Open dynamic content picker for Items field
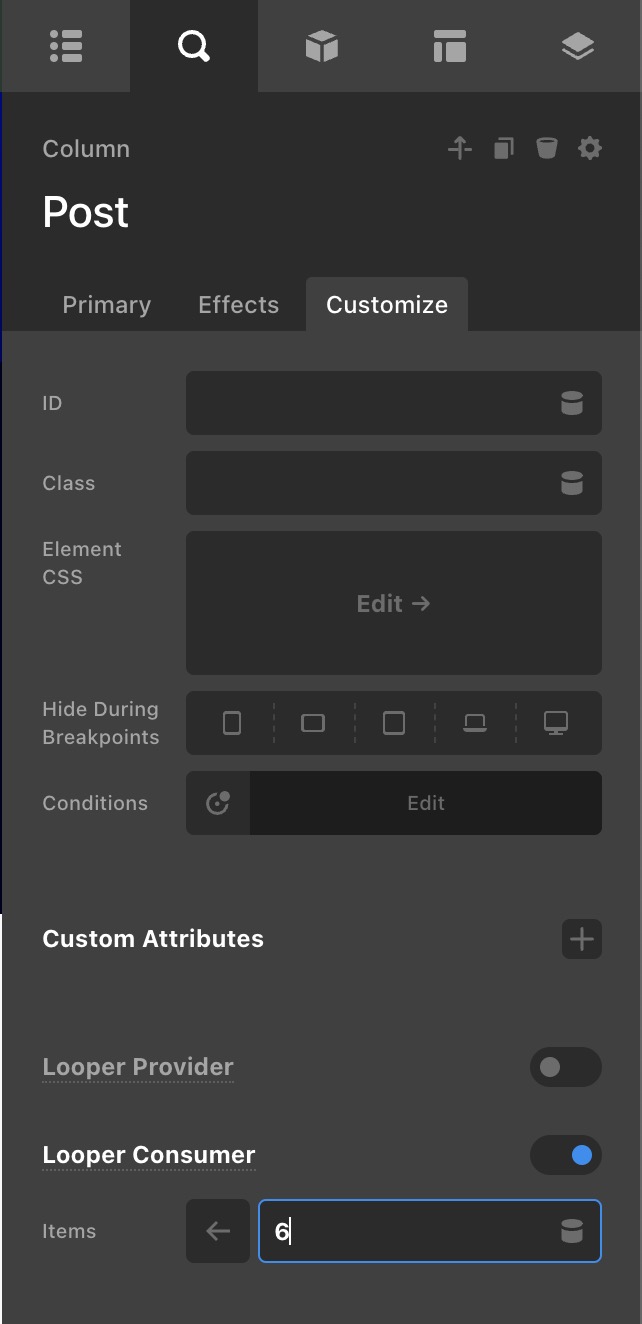 572,1231
